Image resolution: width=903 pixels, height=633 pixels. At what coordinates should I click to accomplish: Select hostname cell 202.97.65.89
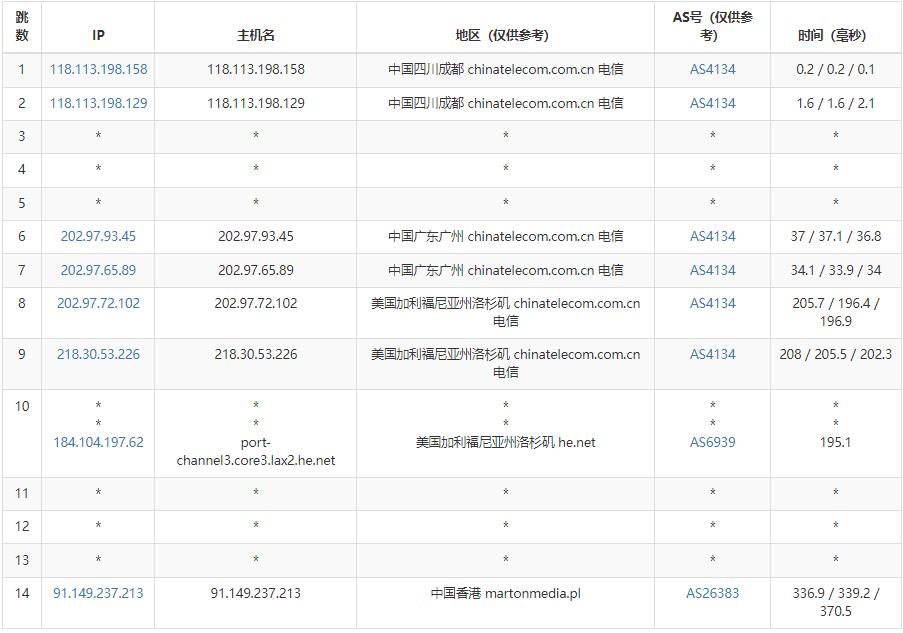pos(256,270)
